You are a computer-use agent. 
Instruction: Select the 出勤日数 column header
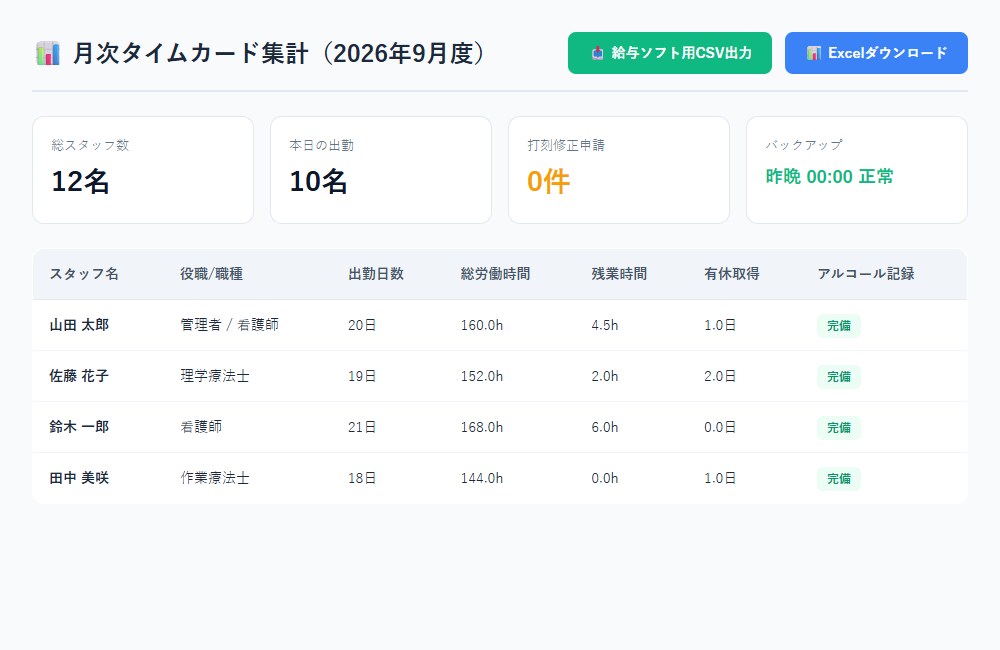pyautogui.click(x=376, y=274)
